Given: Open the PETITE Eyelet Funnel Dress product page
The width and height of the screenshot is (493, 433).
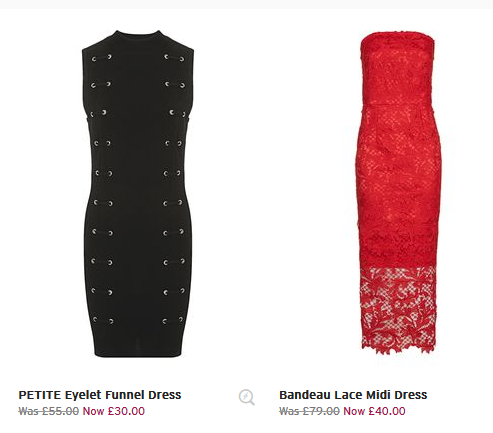Looking at the screenshot, I should [x=100, y=395].
